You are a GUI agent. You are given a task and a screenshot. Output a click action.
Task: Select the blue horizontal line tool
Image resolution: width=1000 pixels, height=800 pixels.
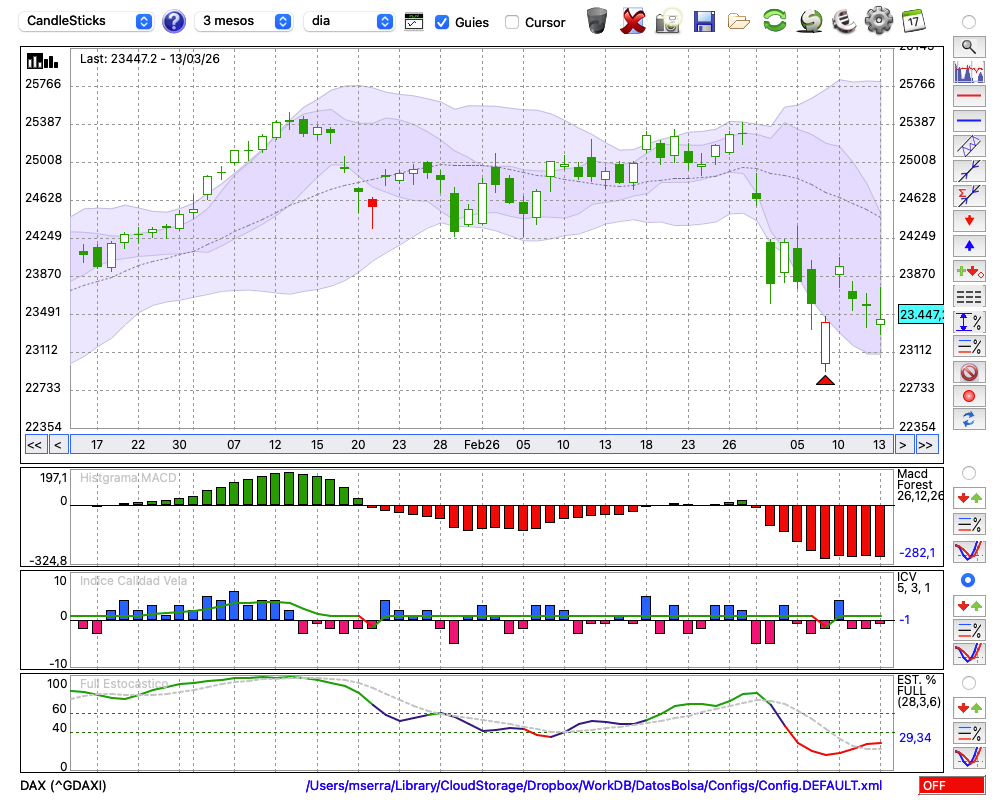tap(968, 121)
